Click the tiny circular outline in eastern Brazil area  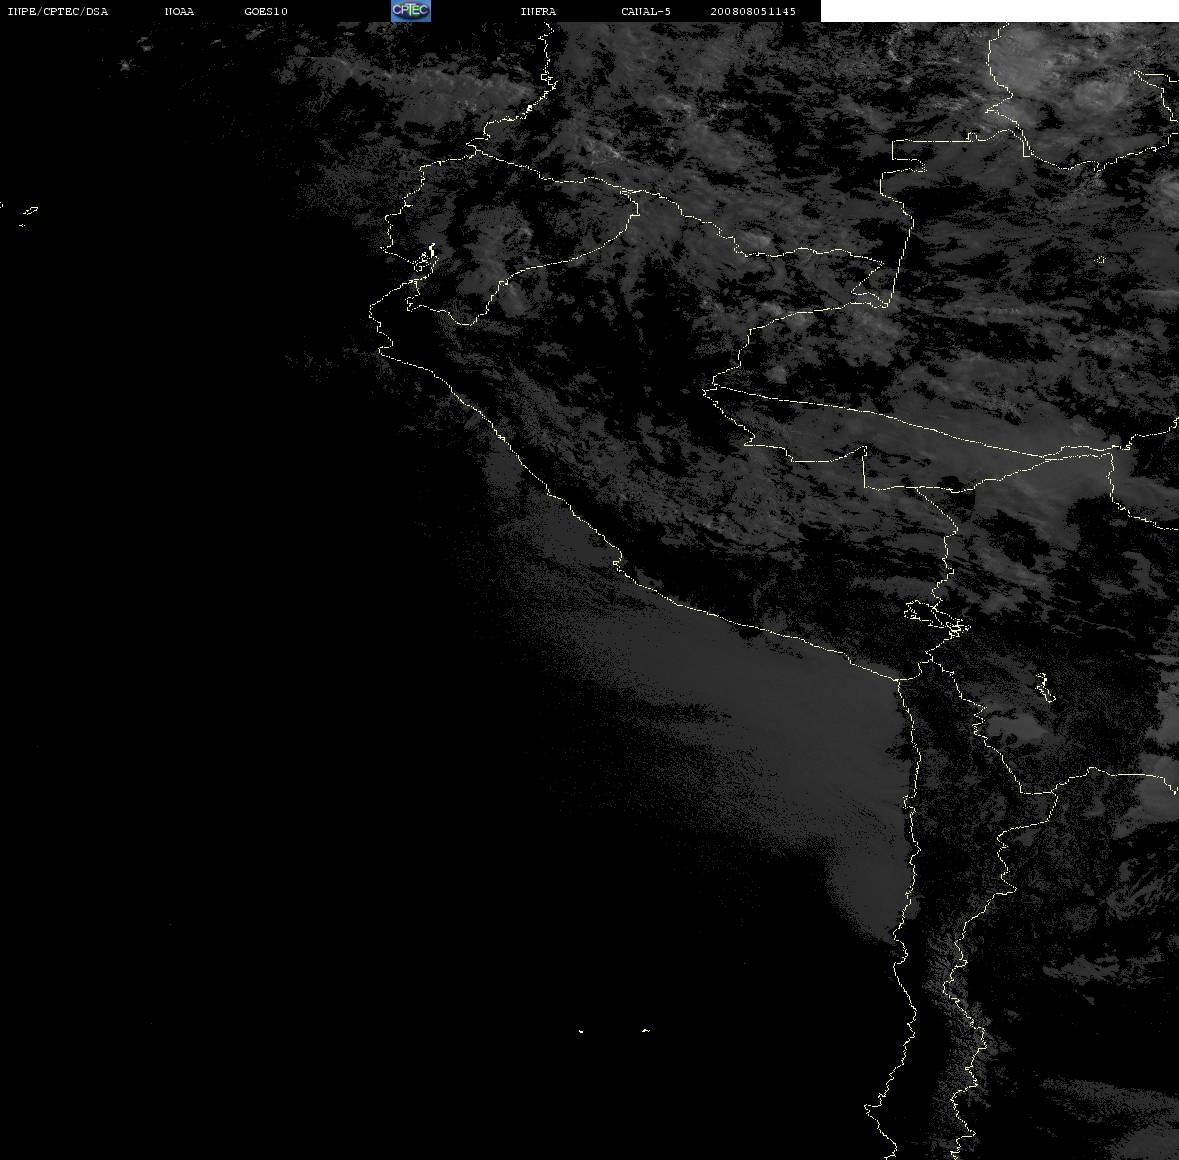tap(1101, 260)
